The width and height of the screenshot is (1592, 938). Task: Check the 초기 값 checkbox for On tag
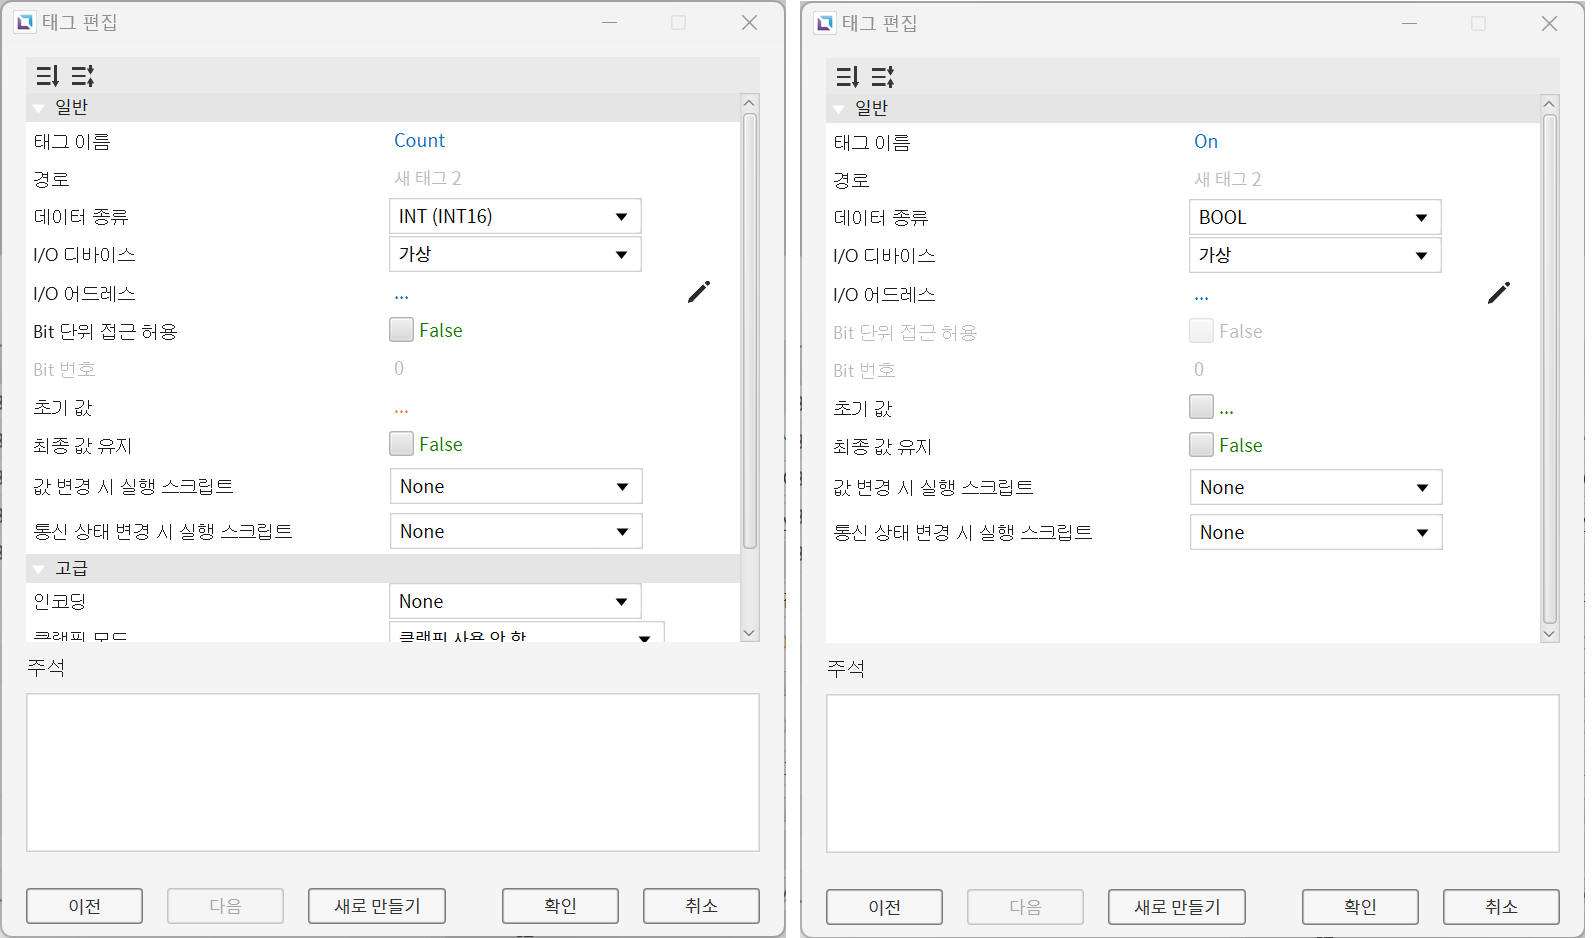click(1201, 407)
